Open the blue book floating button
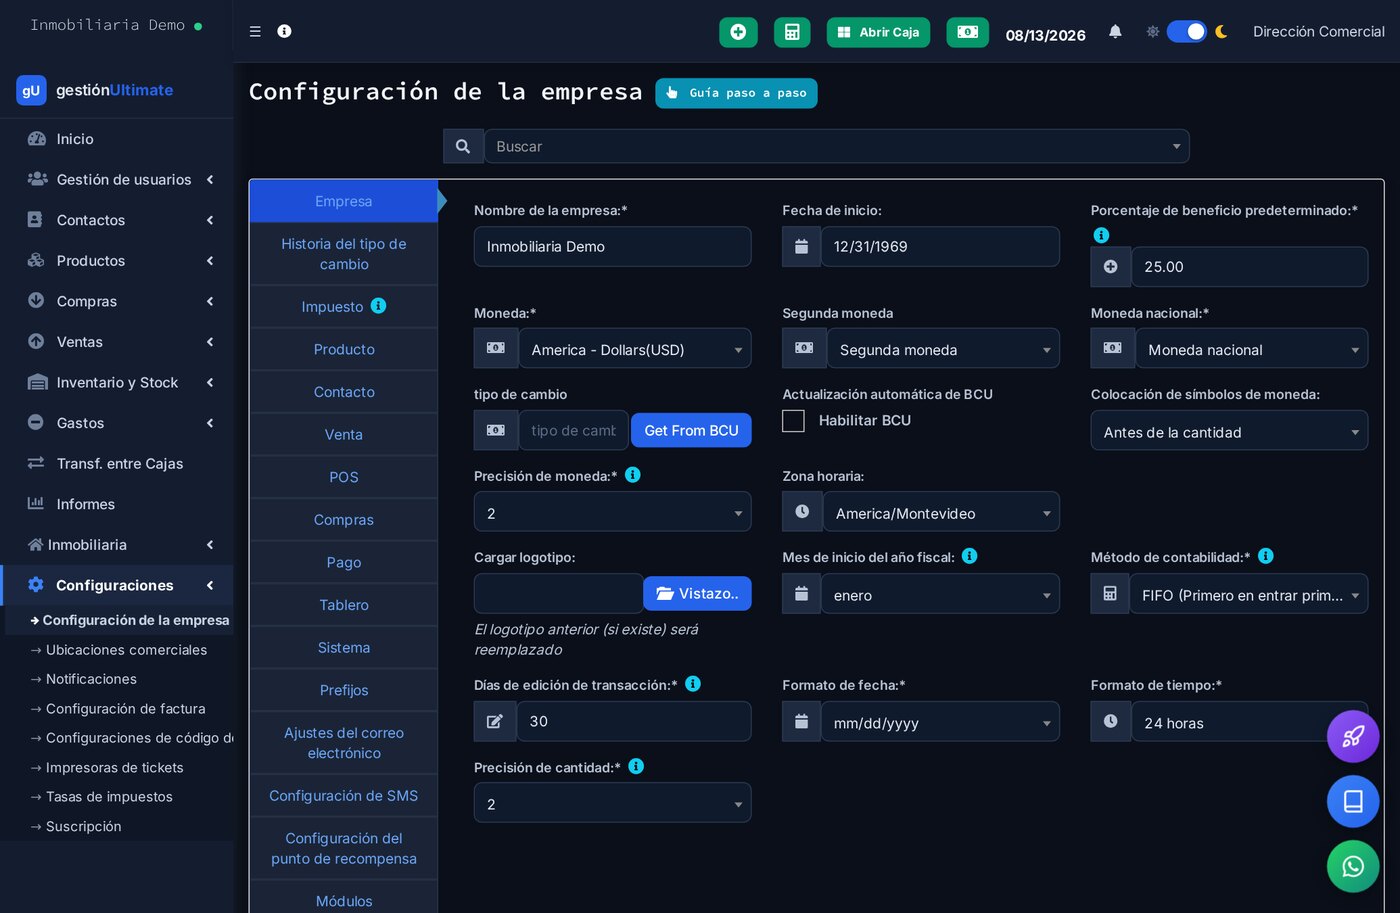 click(1353, 802)
